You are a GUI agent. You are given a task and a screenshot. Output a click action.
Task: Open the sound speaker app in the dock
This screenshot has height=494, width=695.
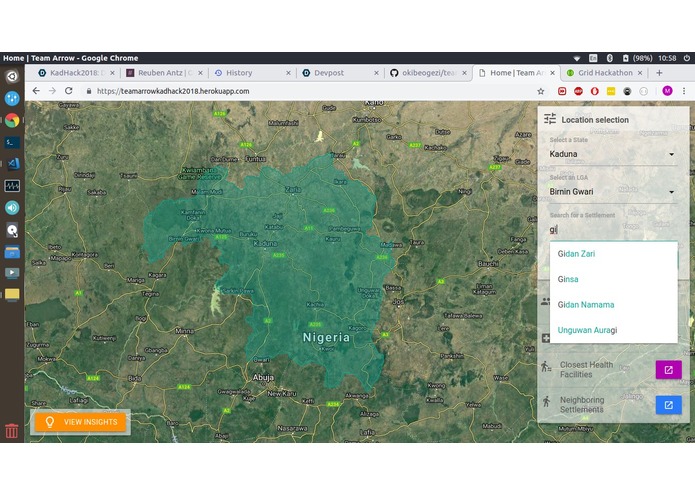(12, 207)
